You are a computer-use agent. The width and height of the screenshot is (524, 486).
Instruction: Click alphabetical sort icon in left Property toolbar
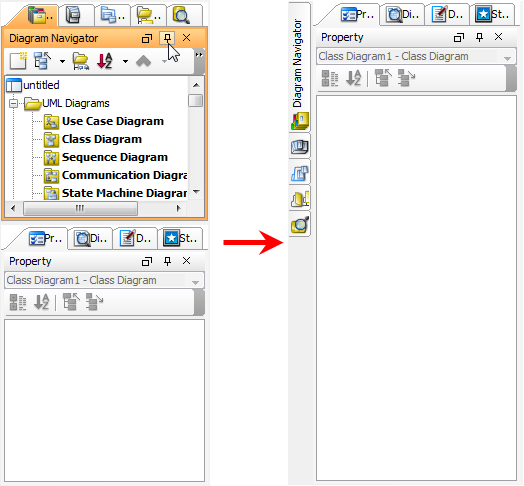(42, 302)
